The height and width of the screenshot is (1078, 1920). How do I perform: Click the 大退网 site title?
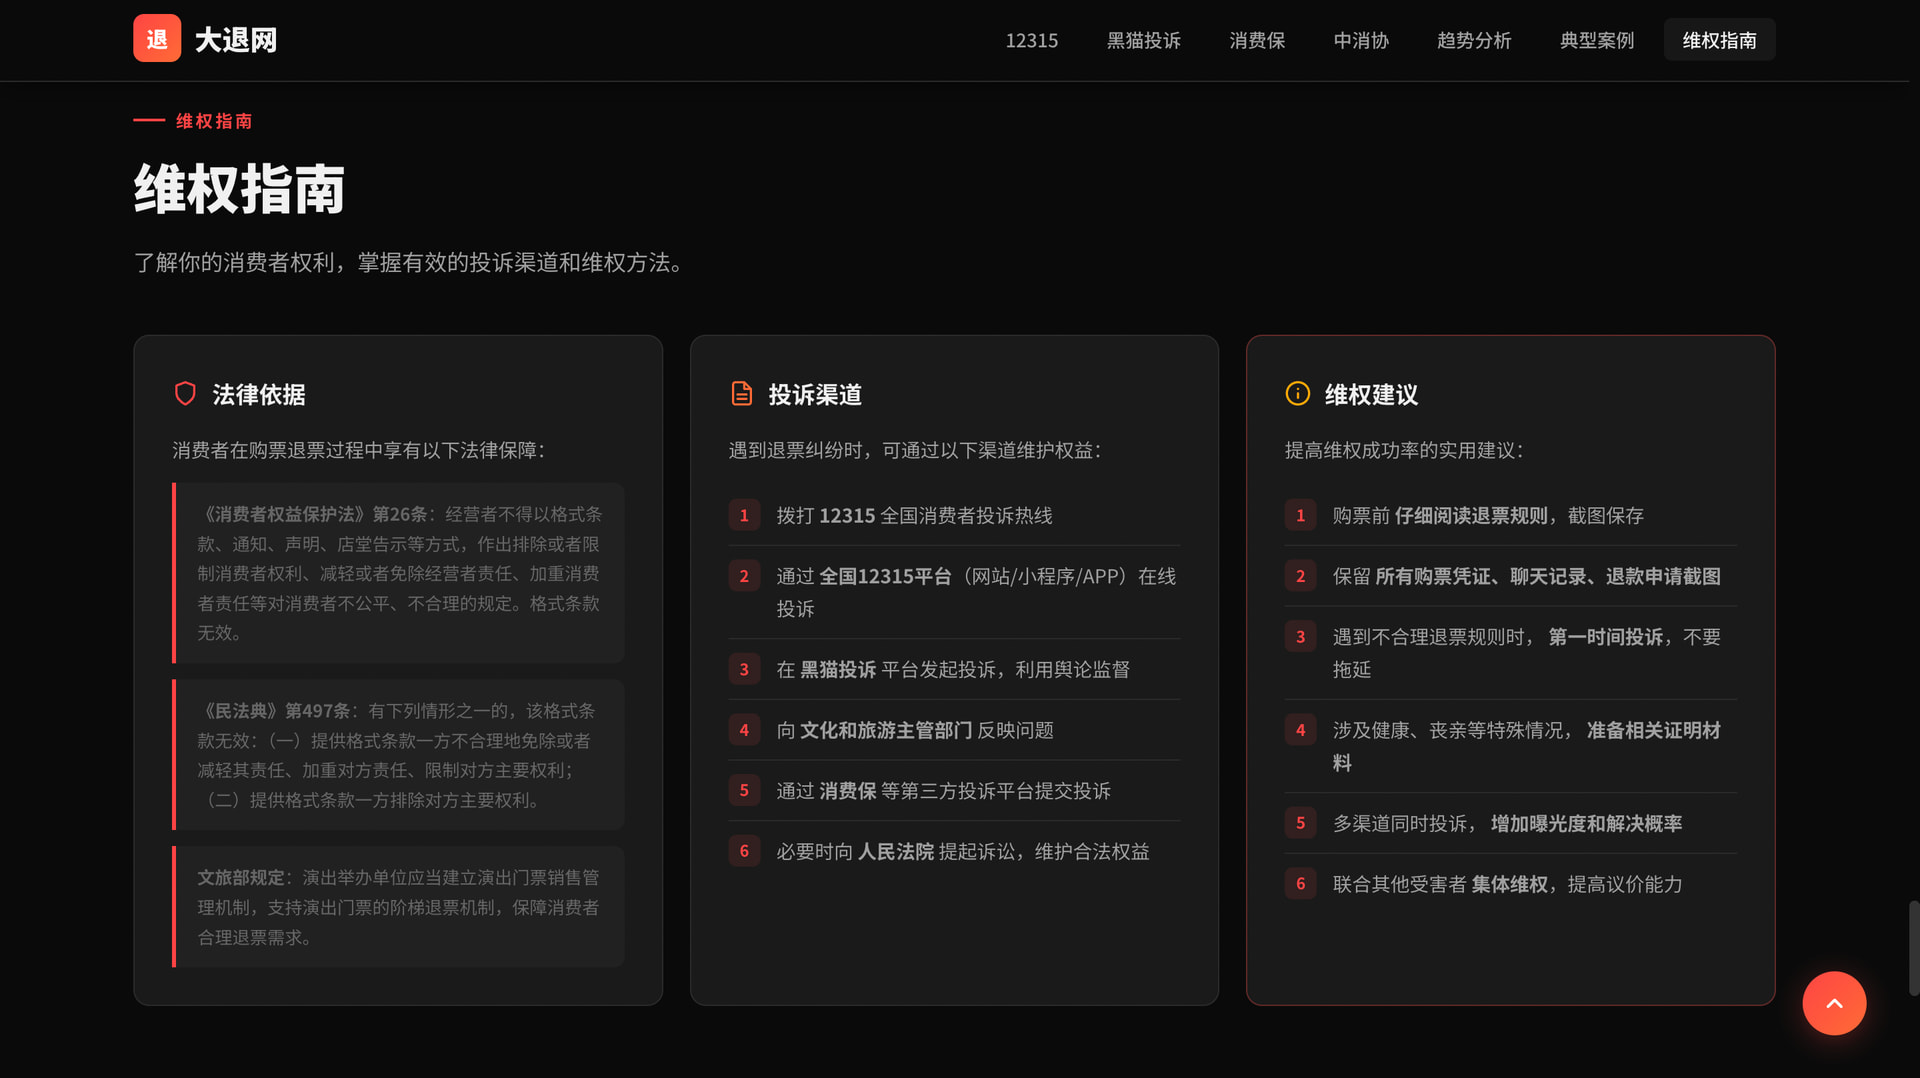coord(236,40)
